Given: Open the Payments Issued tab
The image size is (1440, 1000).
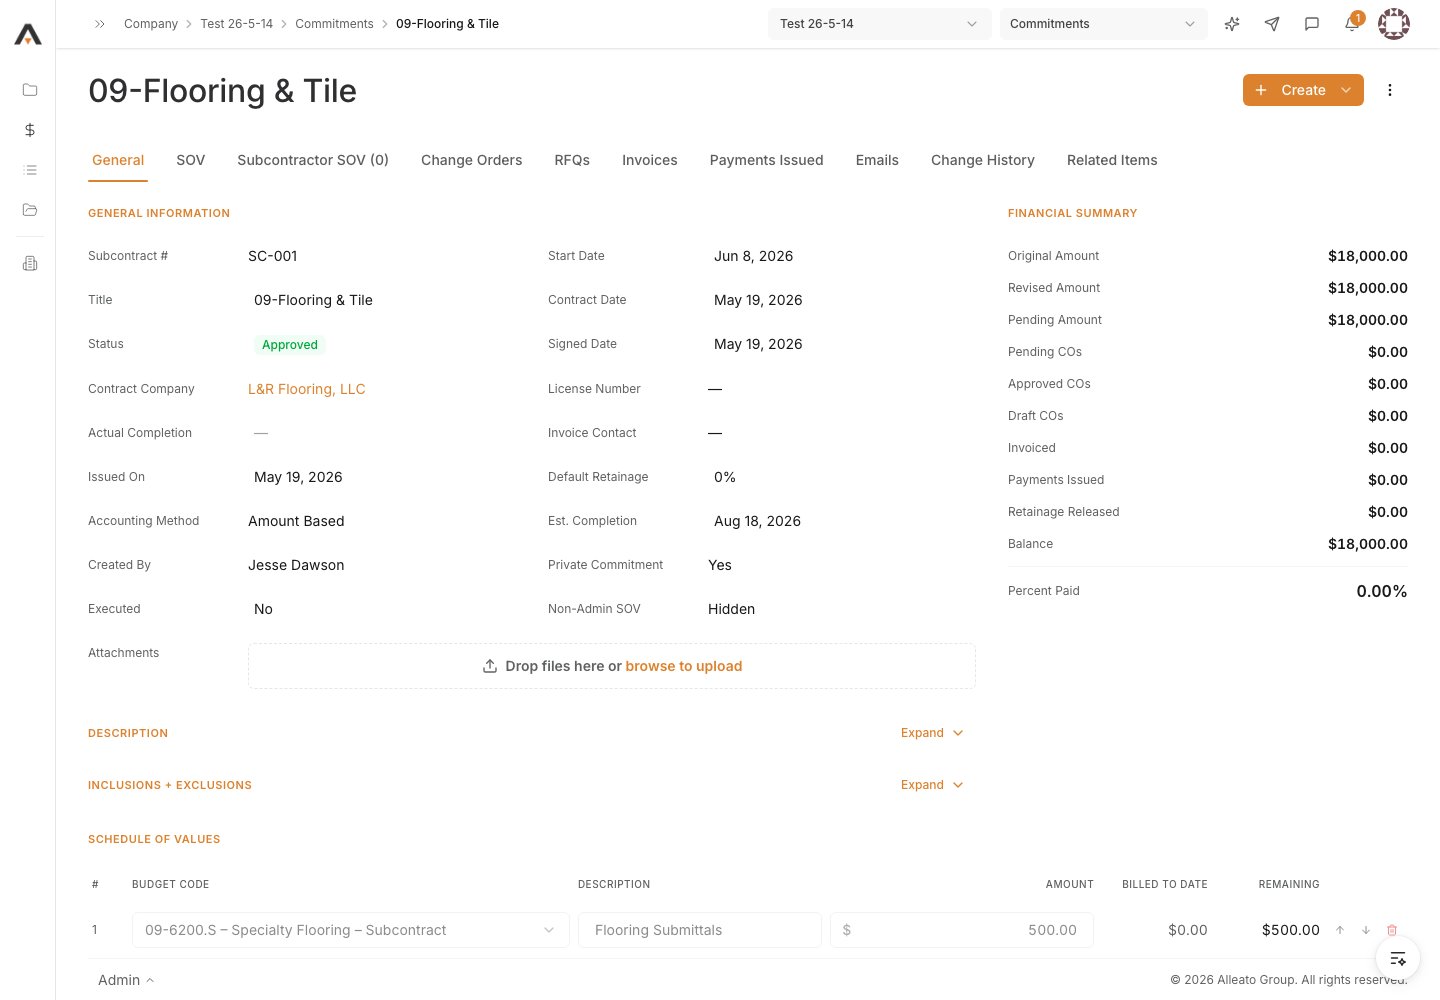Looking at the screenshot, I should [x=767, y=160].
